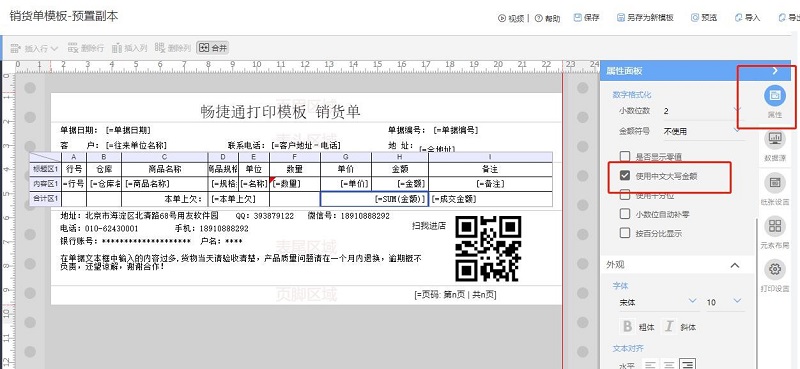The image size is (800, 369).
Task: Uncheck 使用中文大写金额 checkbox
Action: (x=624, y=176)
